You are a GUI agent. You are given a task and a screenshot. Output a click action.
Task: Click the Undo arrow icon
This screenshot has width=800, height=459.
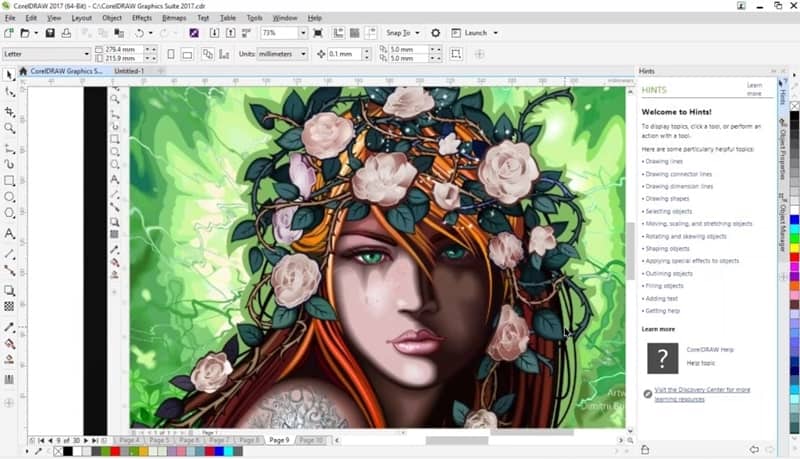(x=139, y=33)
